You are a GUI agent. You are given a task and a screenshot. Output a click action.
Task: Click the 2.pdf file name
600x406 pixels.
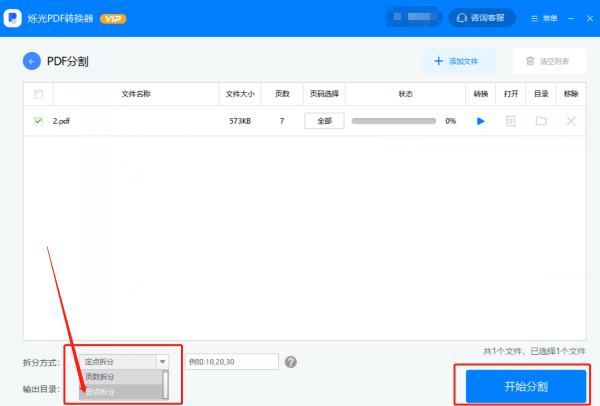pos(61,121)
